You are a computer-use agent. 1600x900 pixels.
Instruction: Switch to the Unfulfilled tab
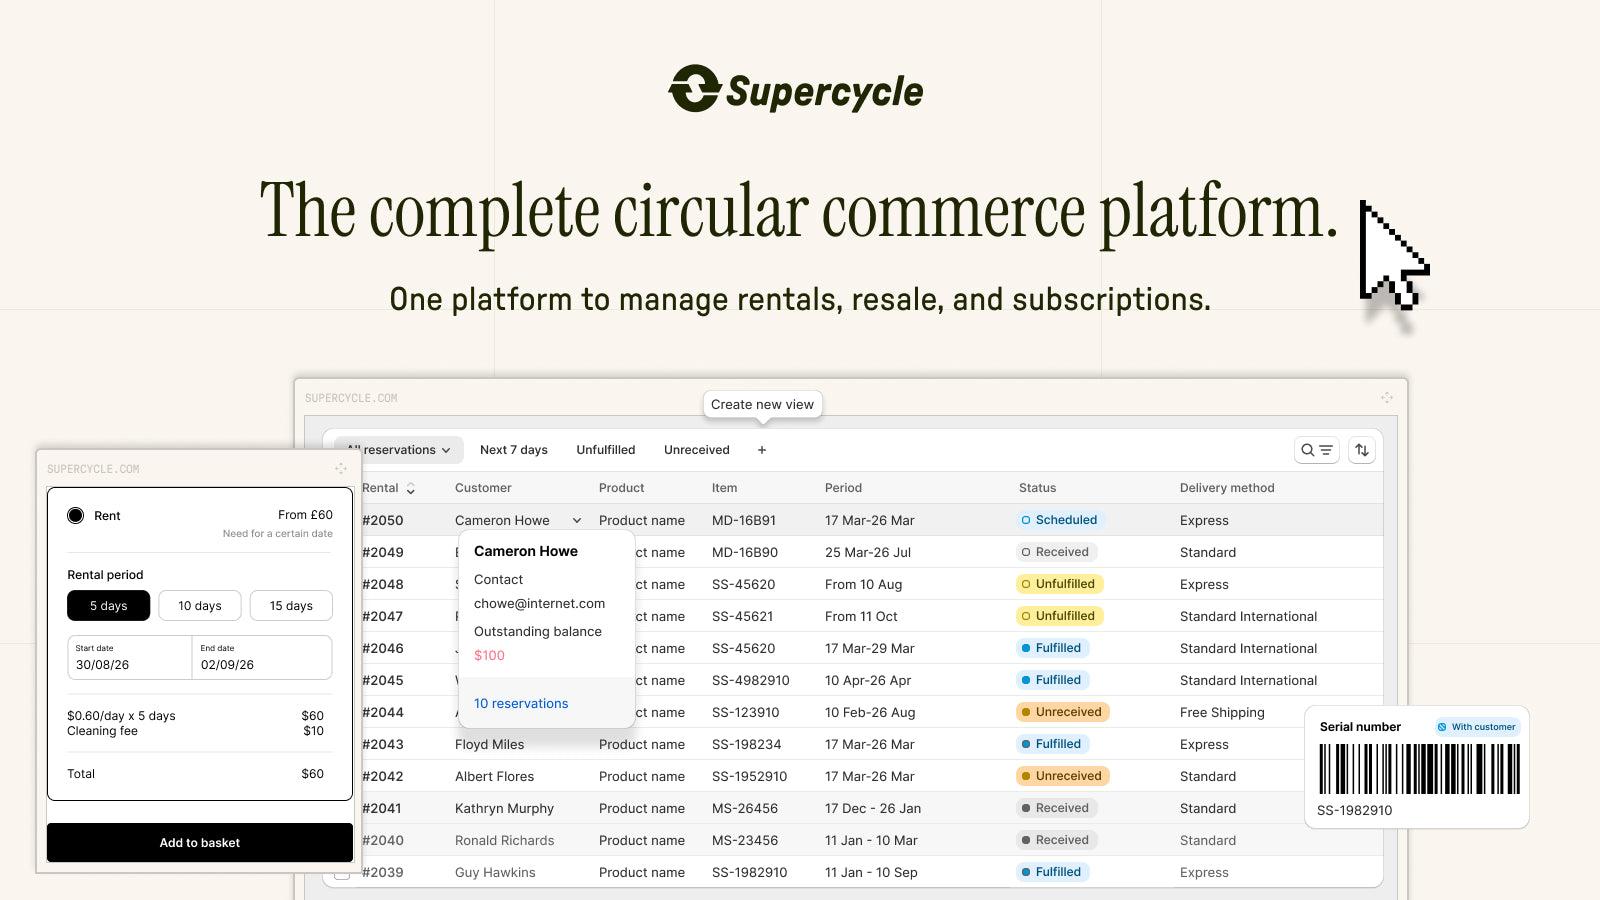(x=605, y=450)
